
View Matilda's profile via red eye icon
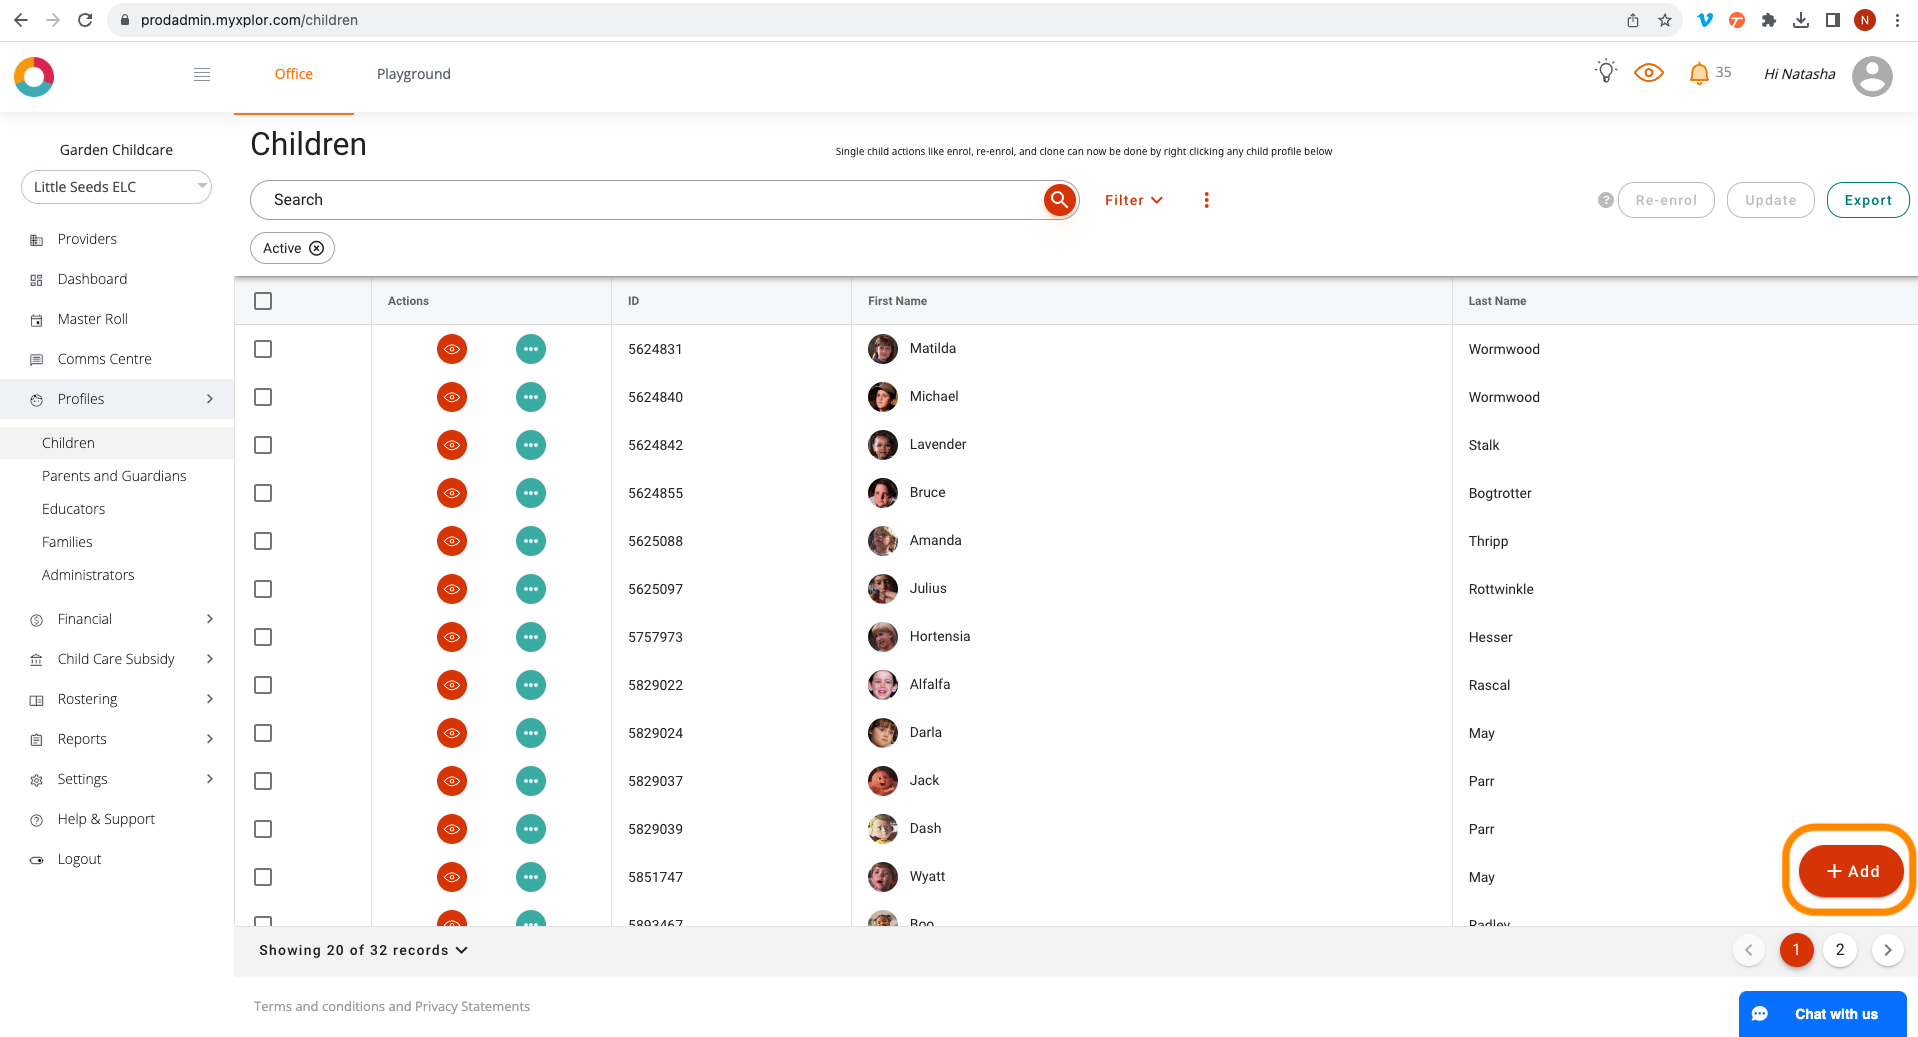pyautogui.click(x=452, y=349)
